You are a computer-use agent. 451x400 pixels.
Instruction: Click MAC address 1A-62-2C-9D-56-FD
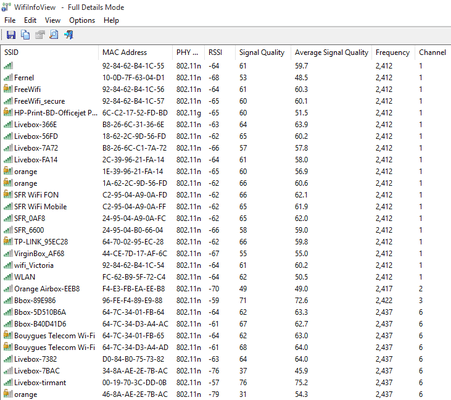134,183
